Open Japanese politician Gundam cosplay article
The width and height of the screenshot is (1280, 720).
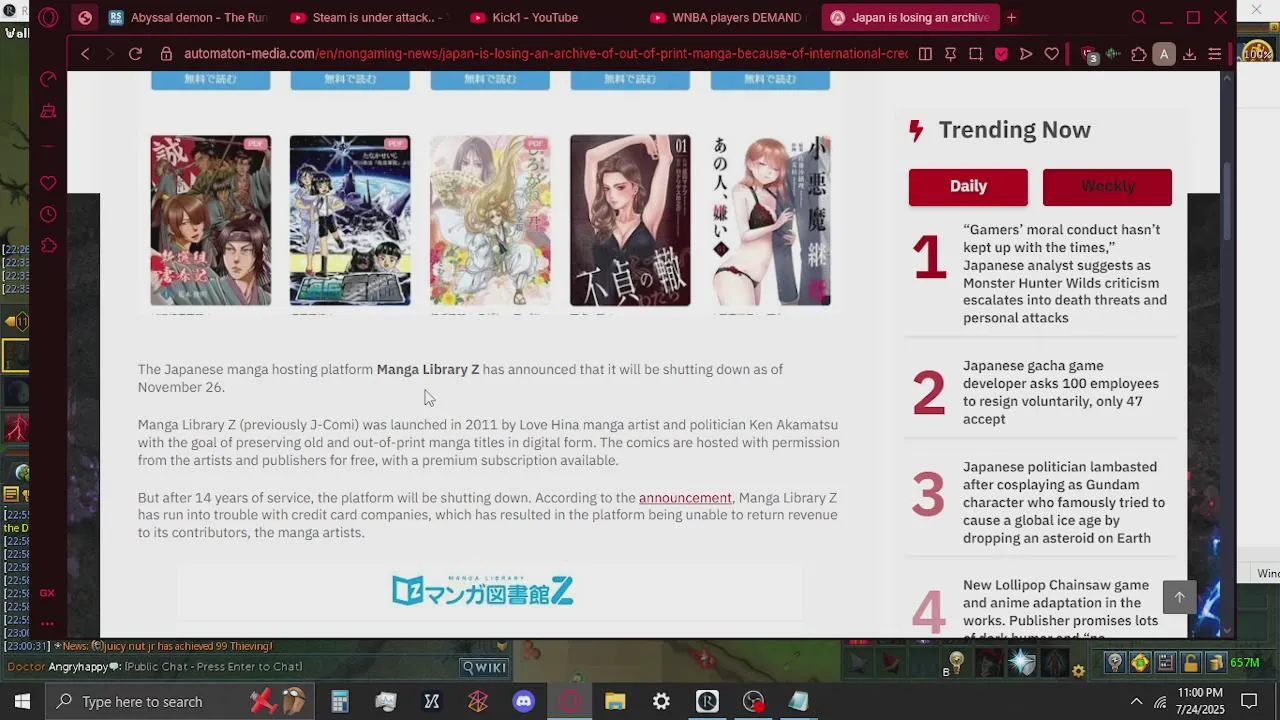point(1064,502)
